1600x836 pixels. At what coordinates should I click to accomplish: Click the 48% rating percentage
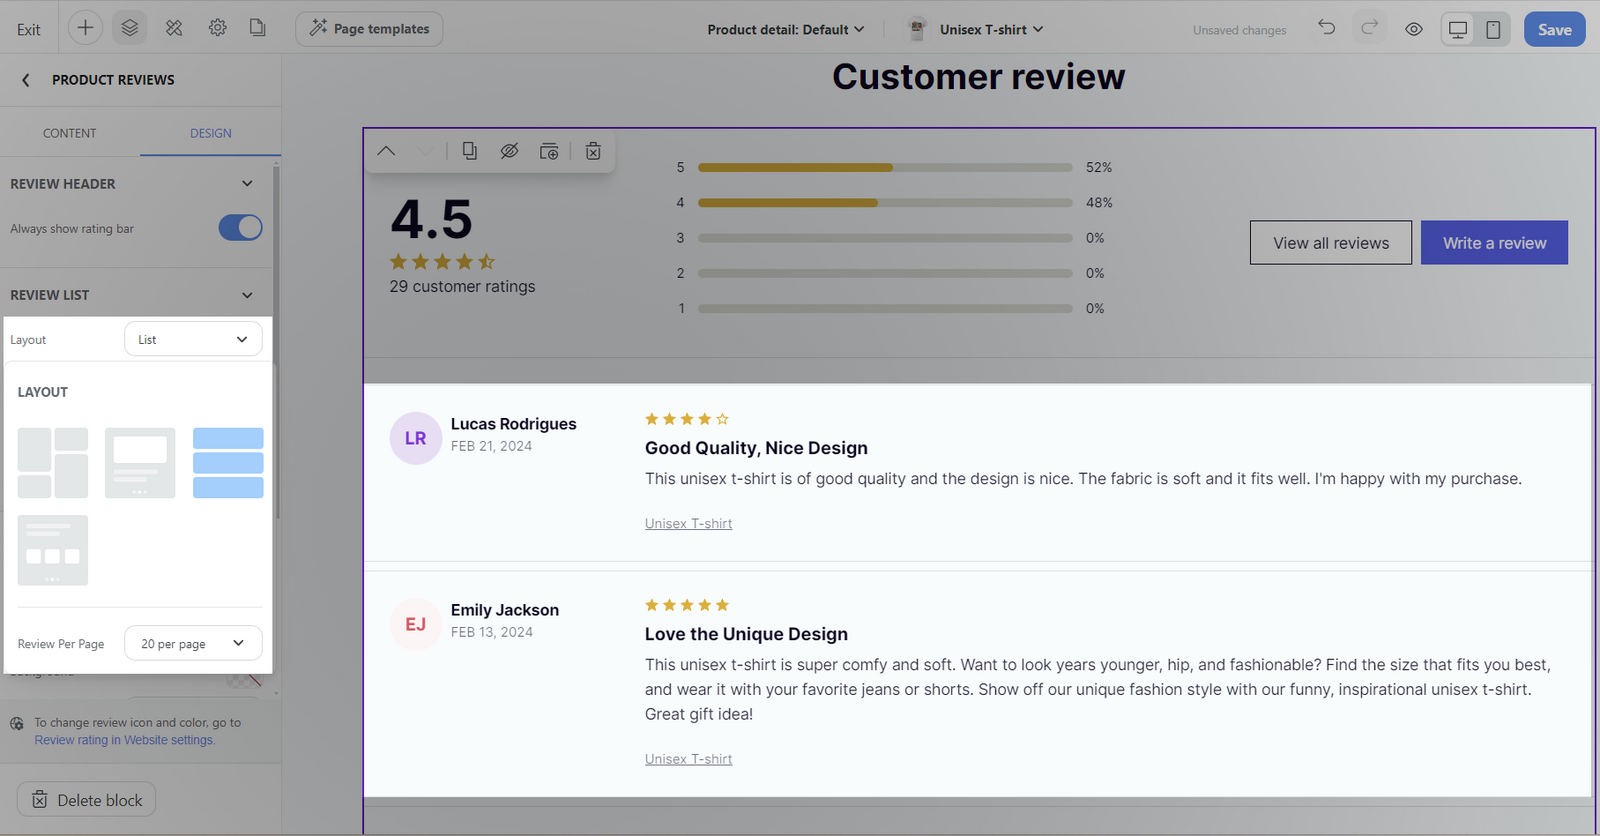1099,202
